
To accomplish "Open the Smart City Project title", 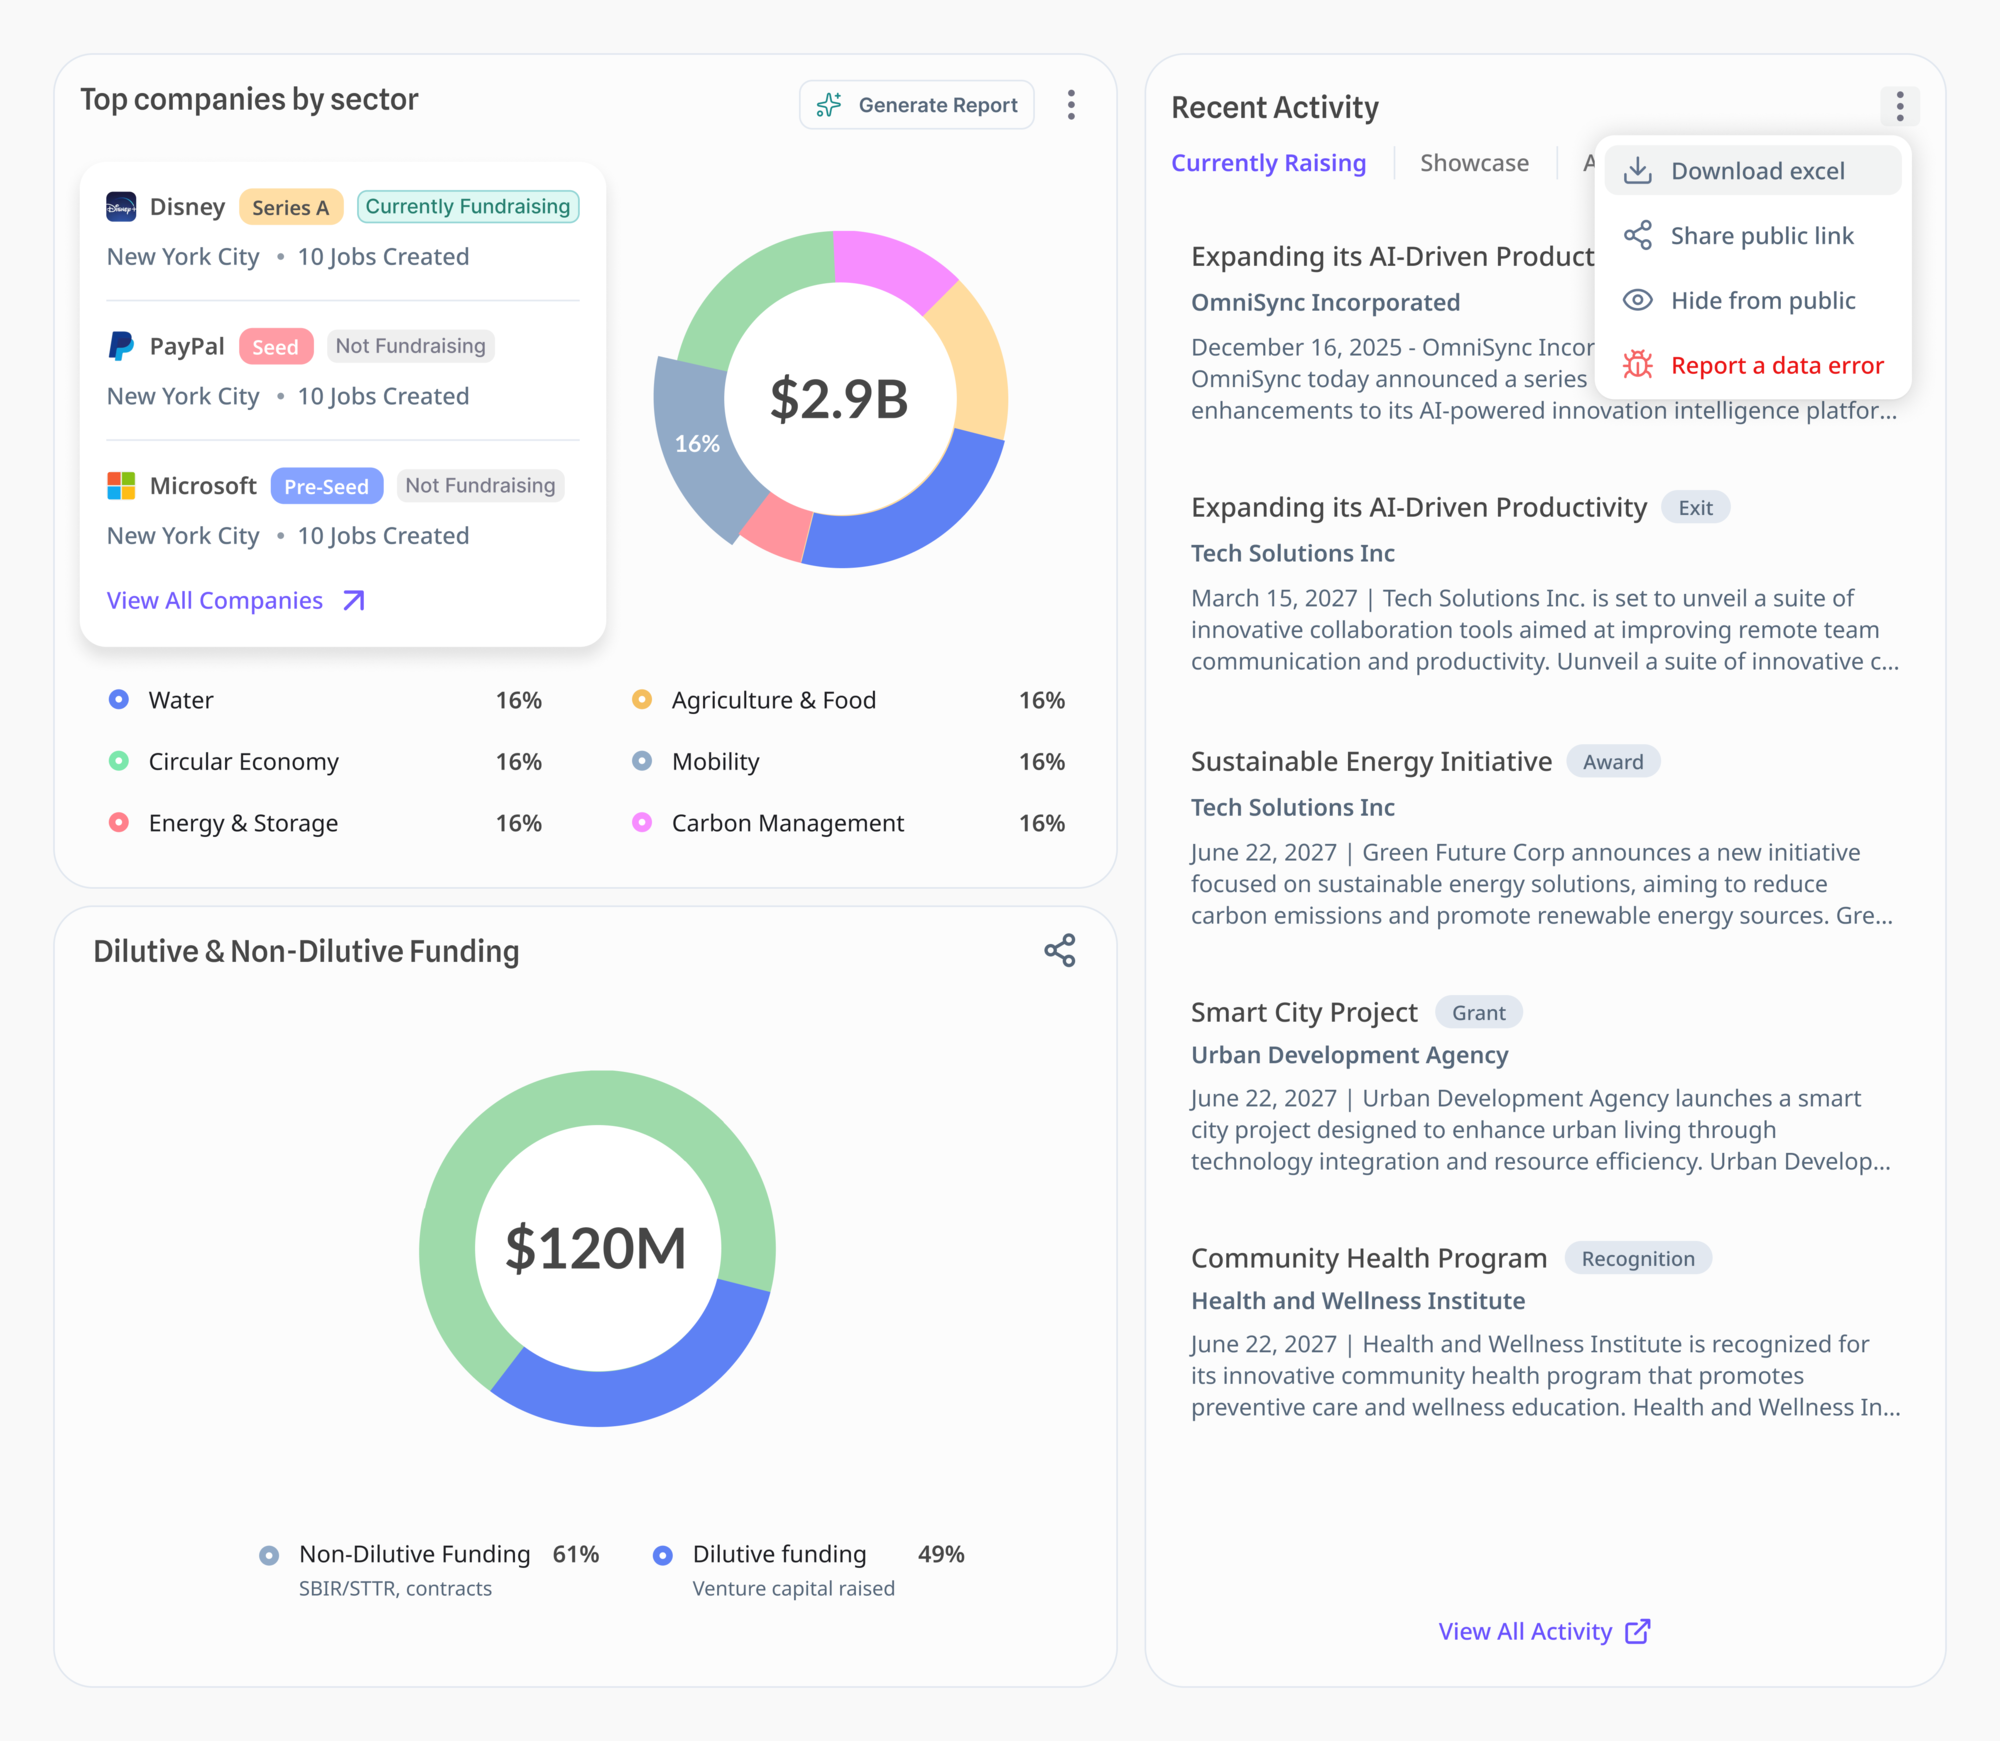I will 1304,1013.
